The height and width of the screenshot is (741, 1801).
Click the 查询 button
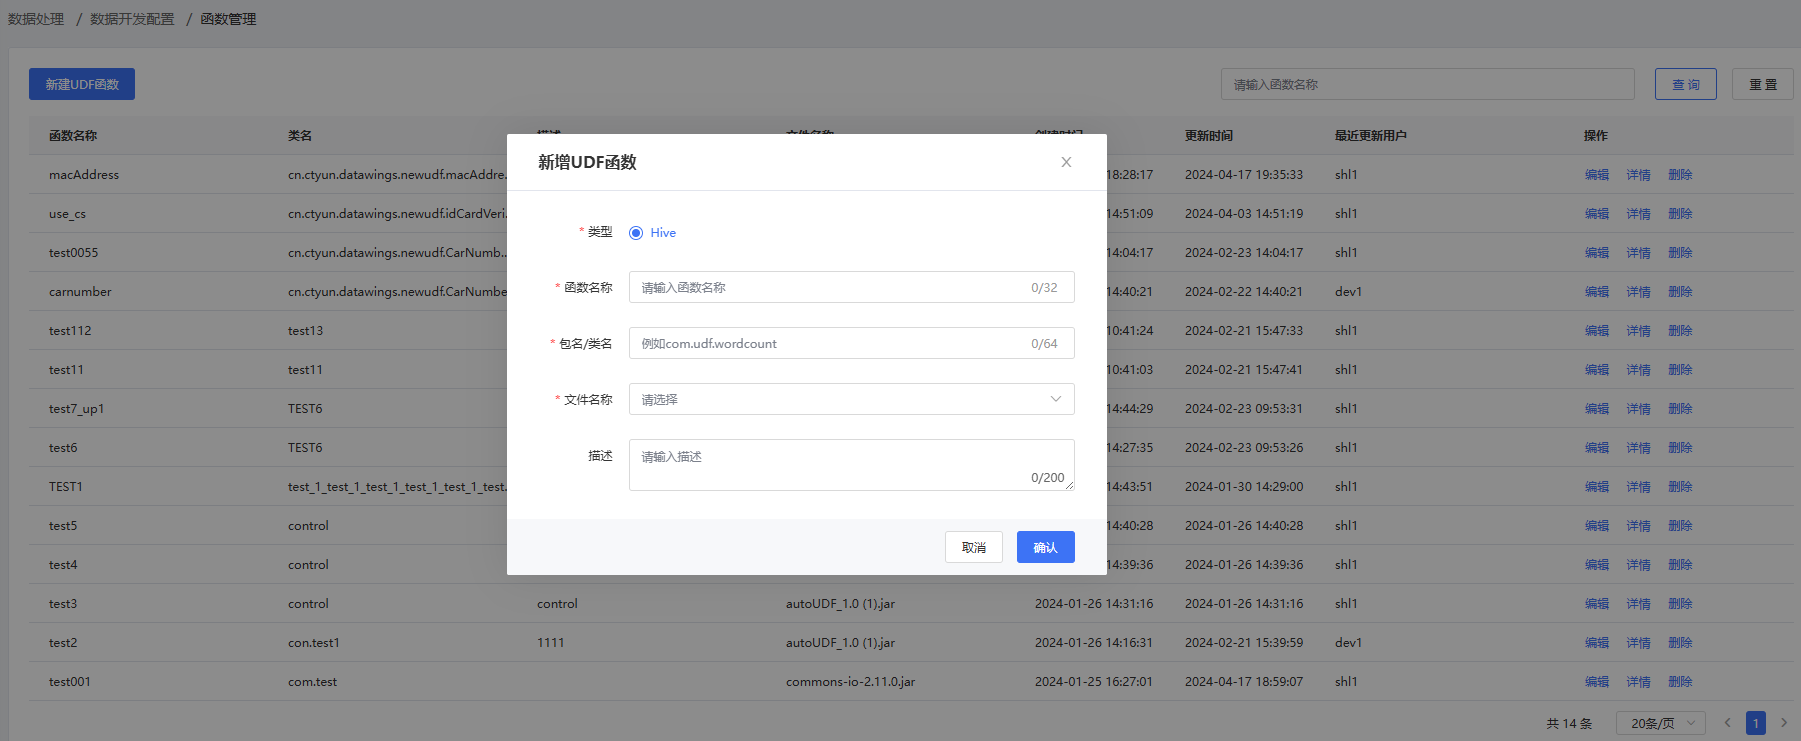click(x=1686, y=84)
